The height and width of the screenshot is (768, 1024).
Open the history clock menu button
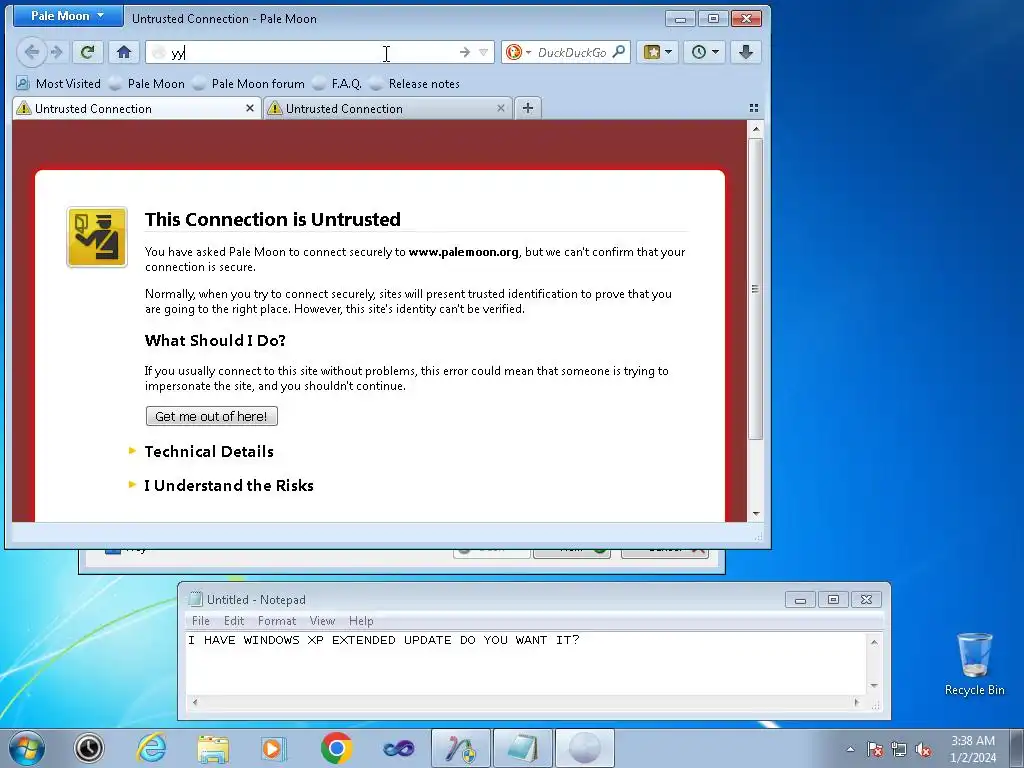(x=705, y=52)
